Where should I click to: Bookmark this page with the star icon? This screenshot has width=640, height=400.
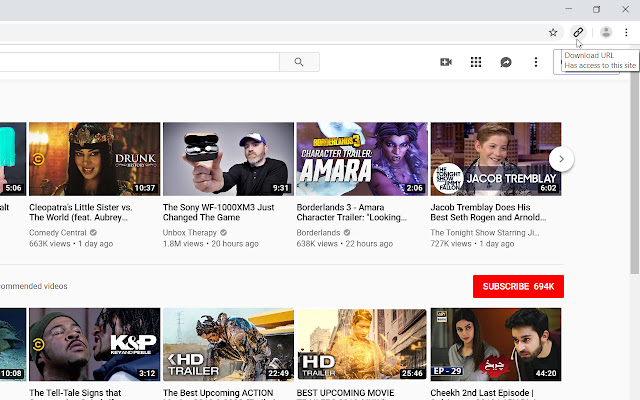pyautogui.click(x=553, y=32)
